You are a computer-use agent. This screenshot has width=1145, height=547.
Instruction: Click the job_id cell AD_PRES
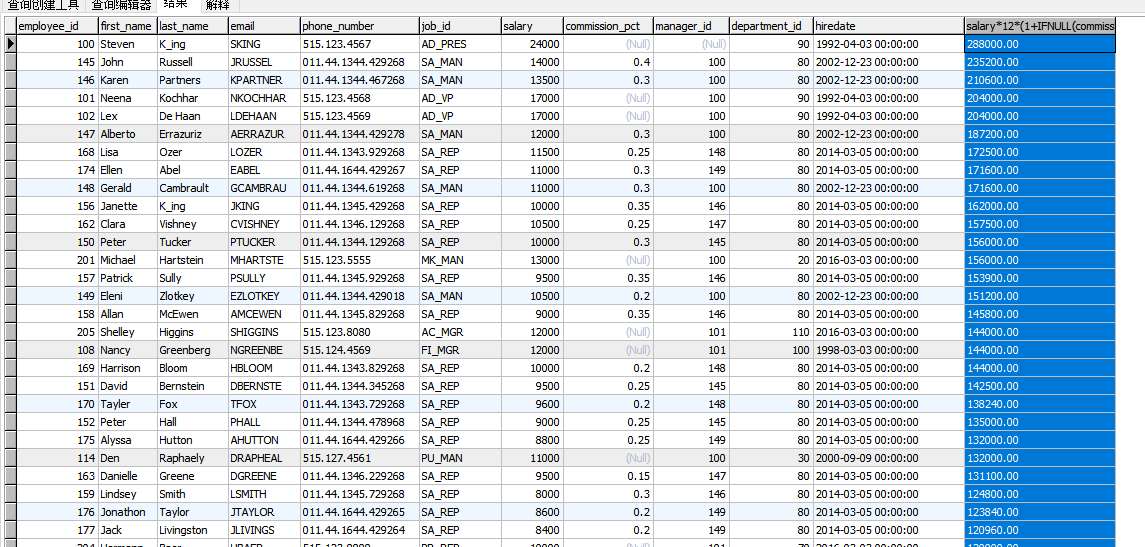pos(459,44)
